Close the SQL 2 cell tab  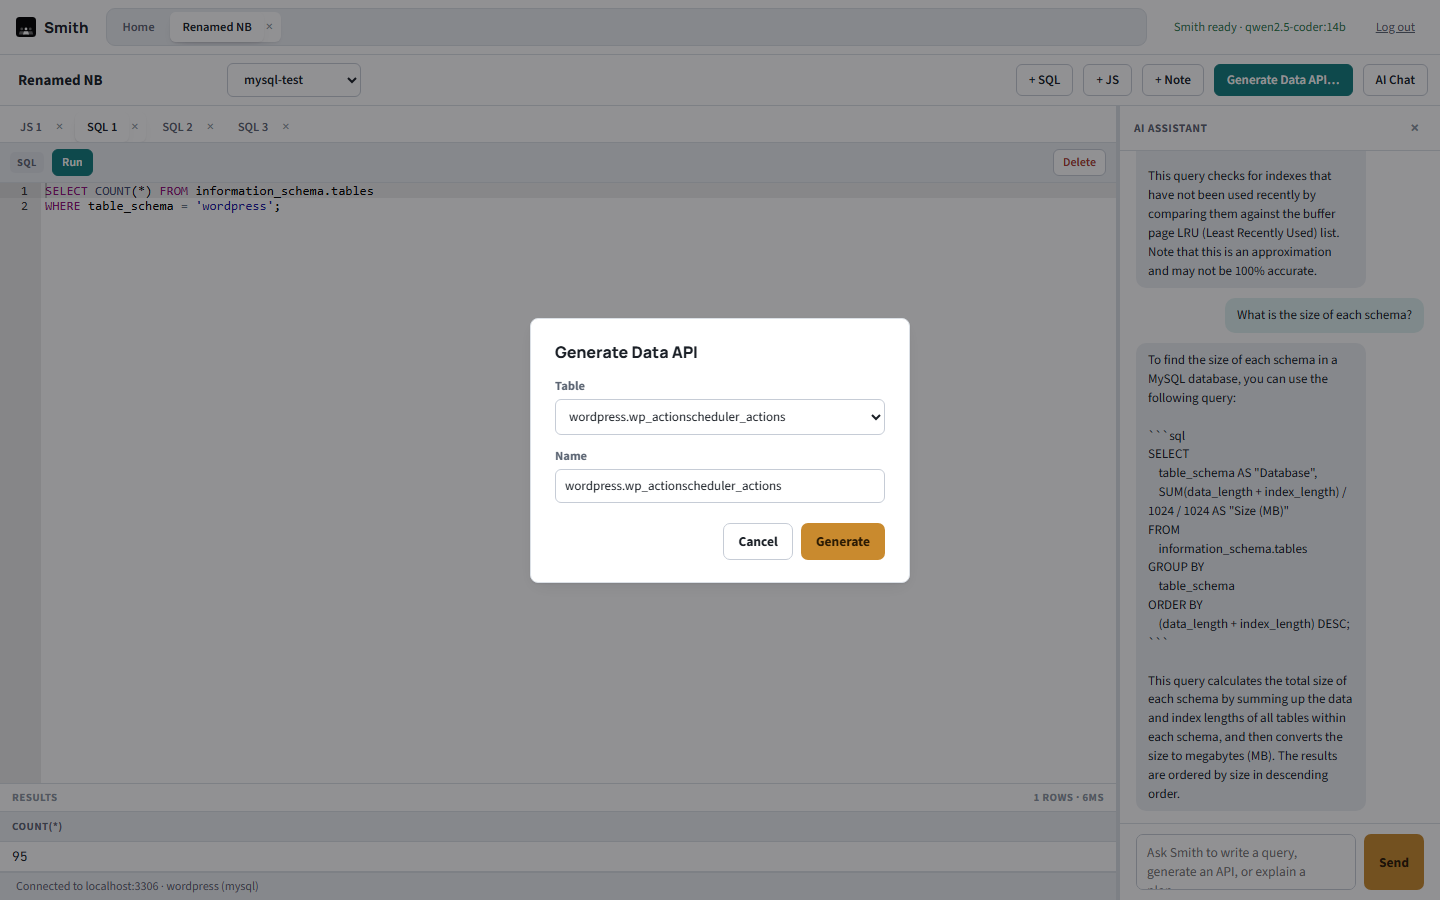[210, 127]
